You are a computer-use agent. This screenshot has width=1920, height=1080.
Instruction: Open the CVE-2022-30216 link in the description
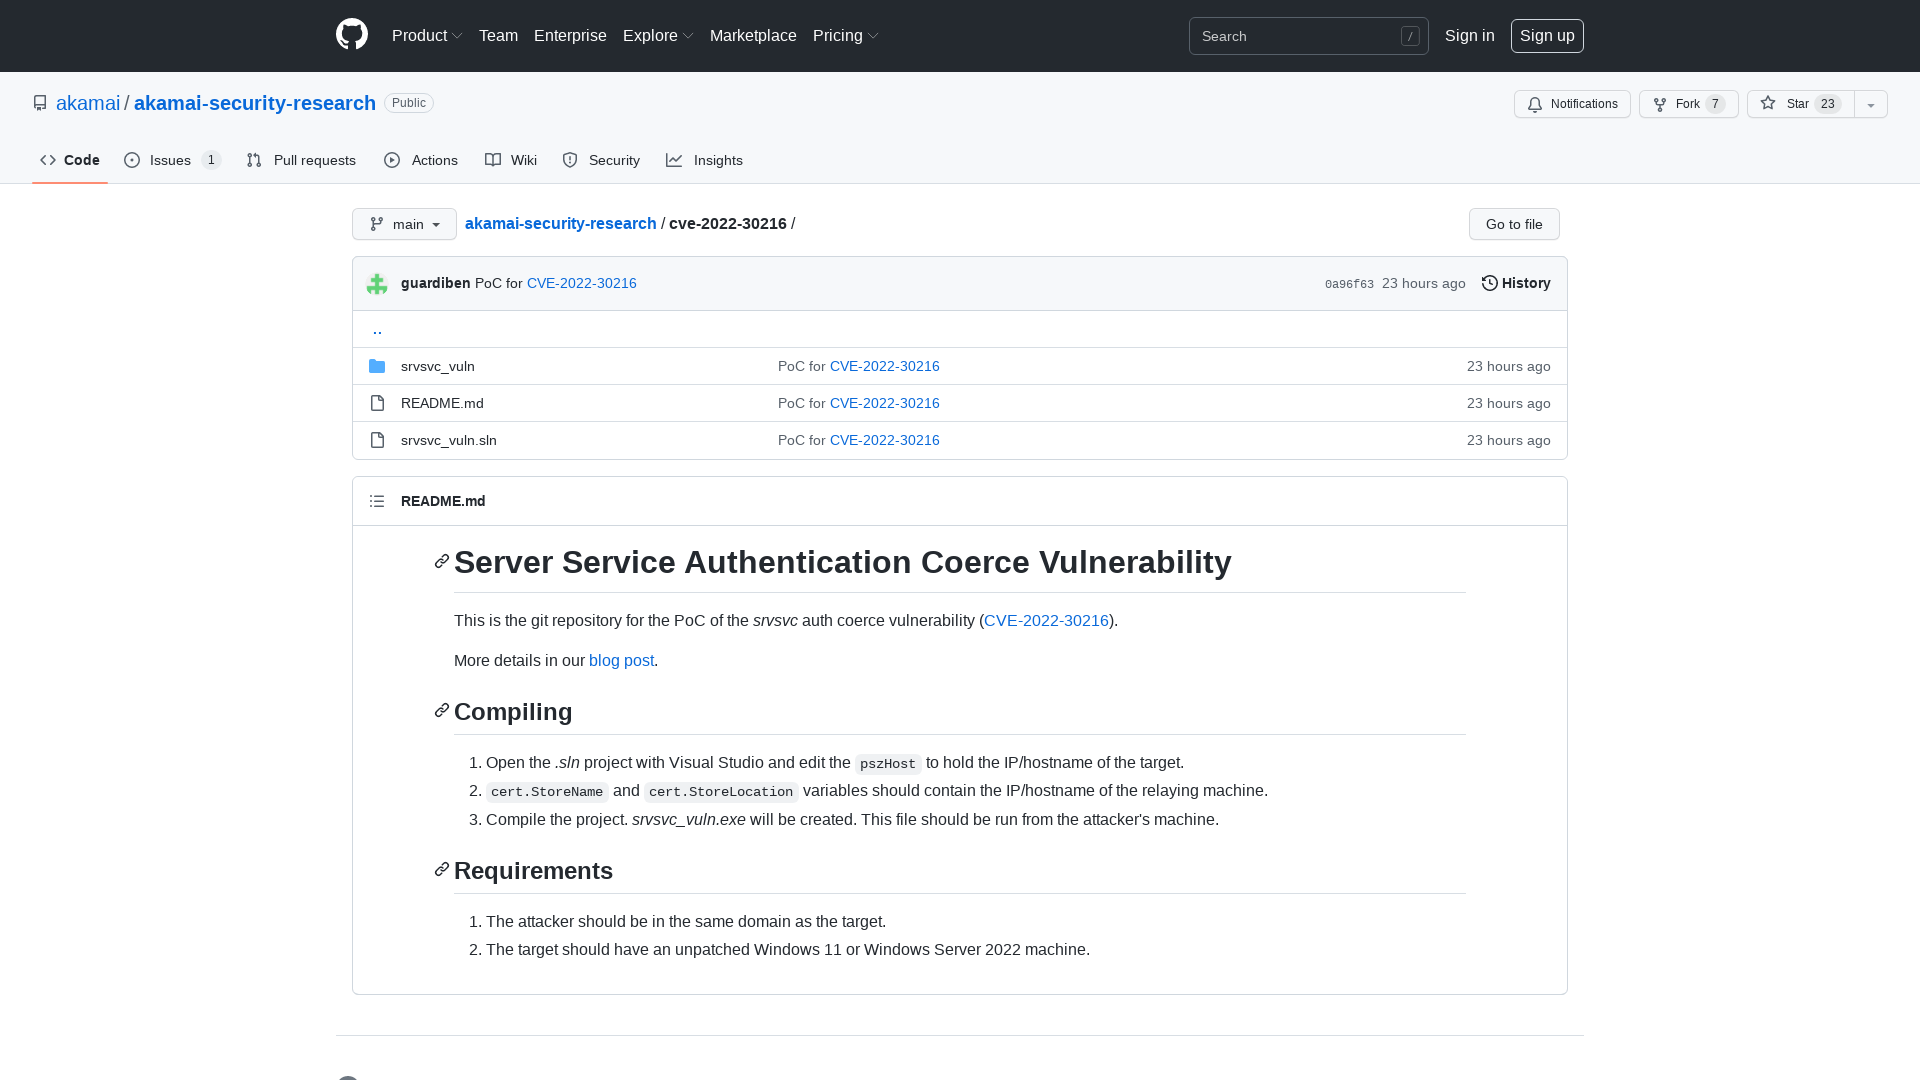point(1046,620)
